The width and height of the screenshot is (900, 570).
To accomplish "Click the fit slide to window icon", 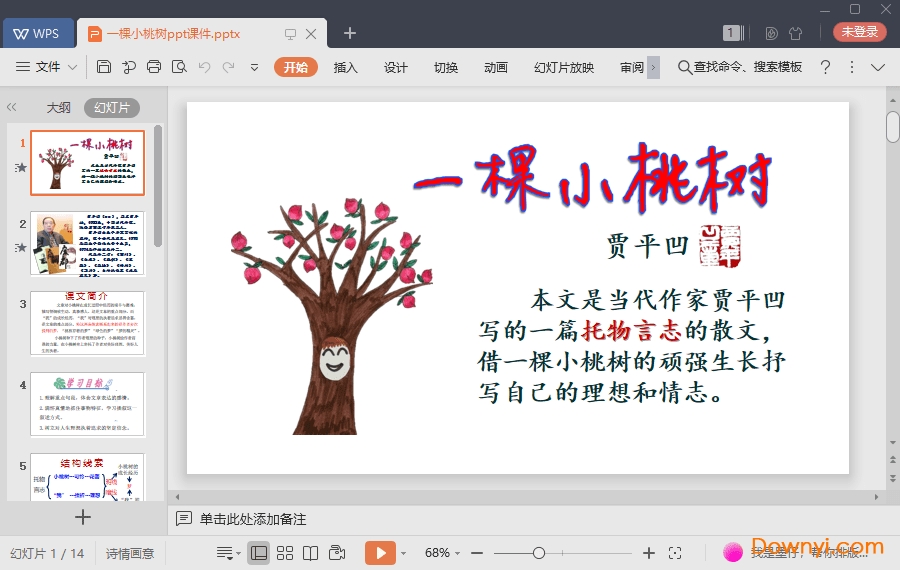I will 675,553.
